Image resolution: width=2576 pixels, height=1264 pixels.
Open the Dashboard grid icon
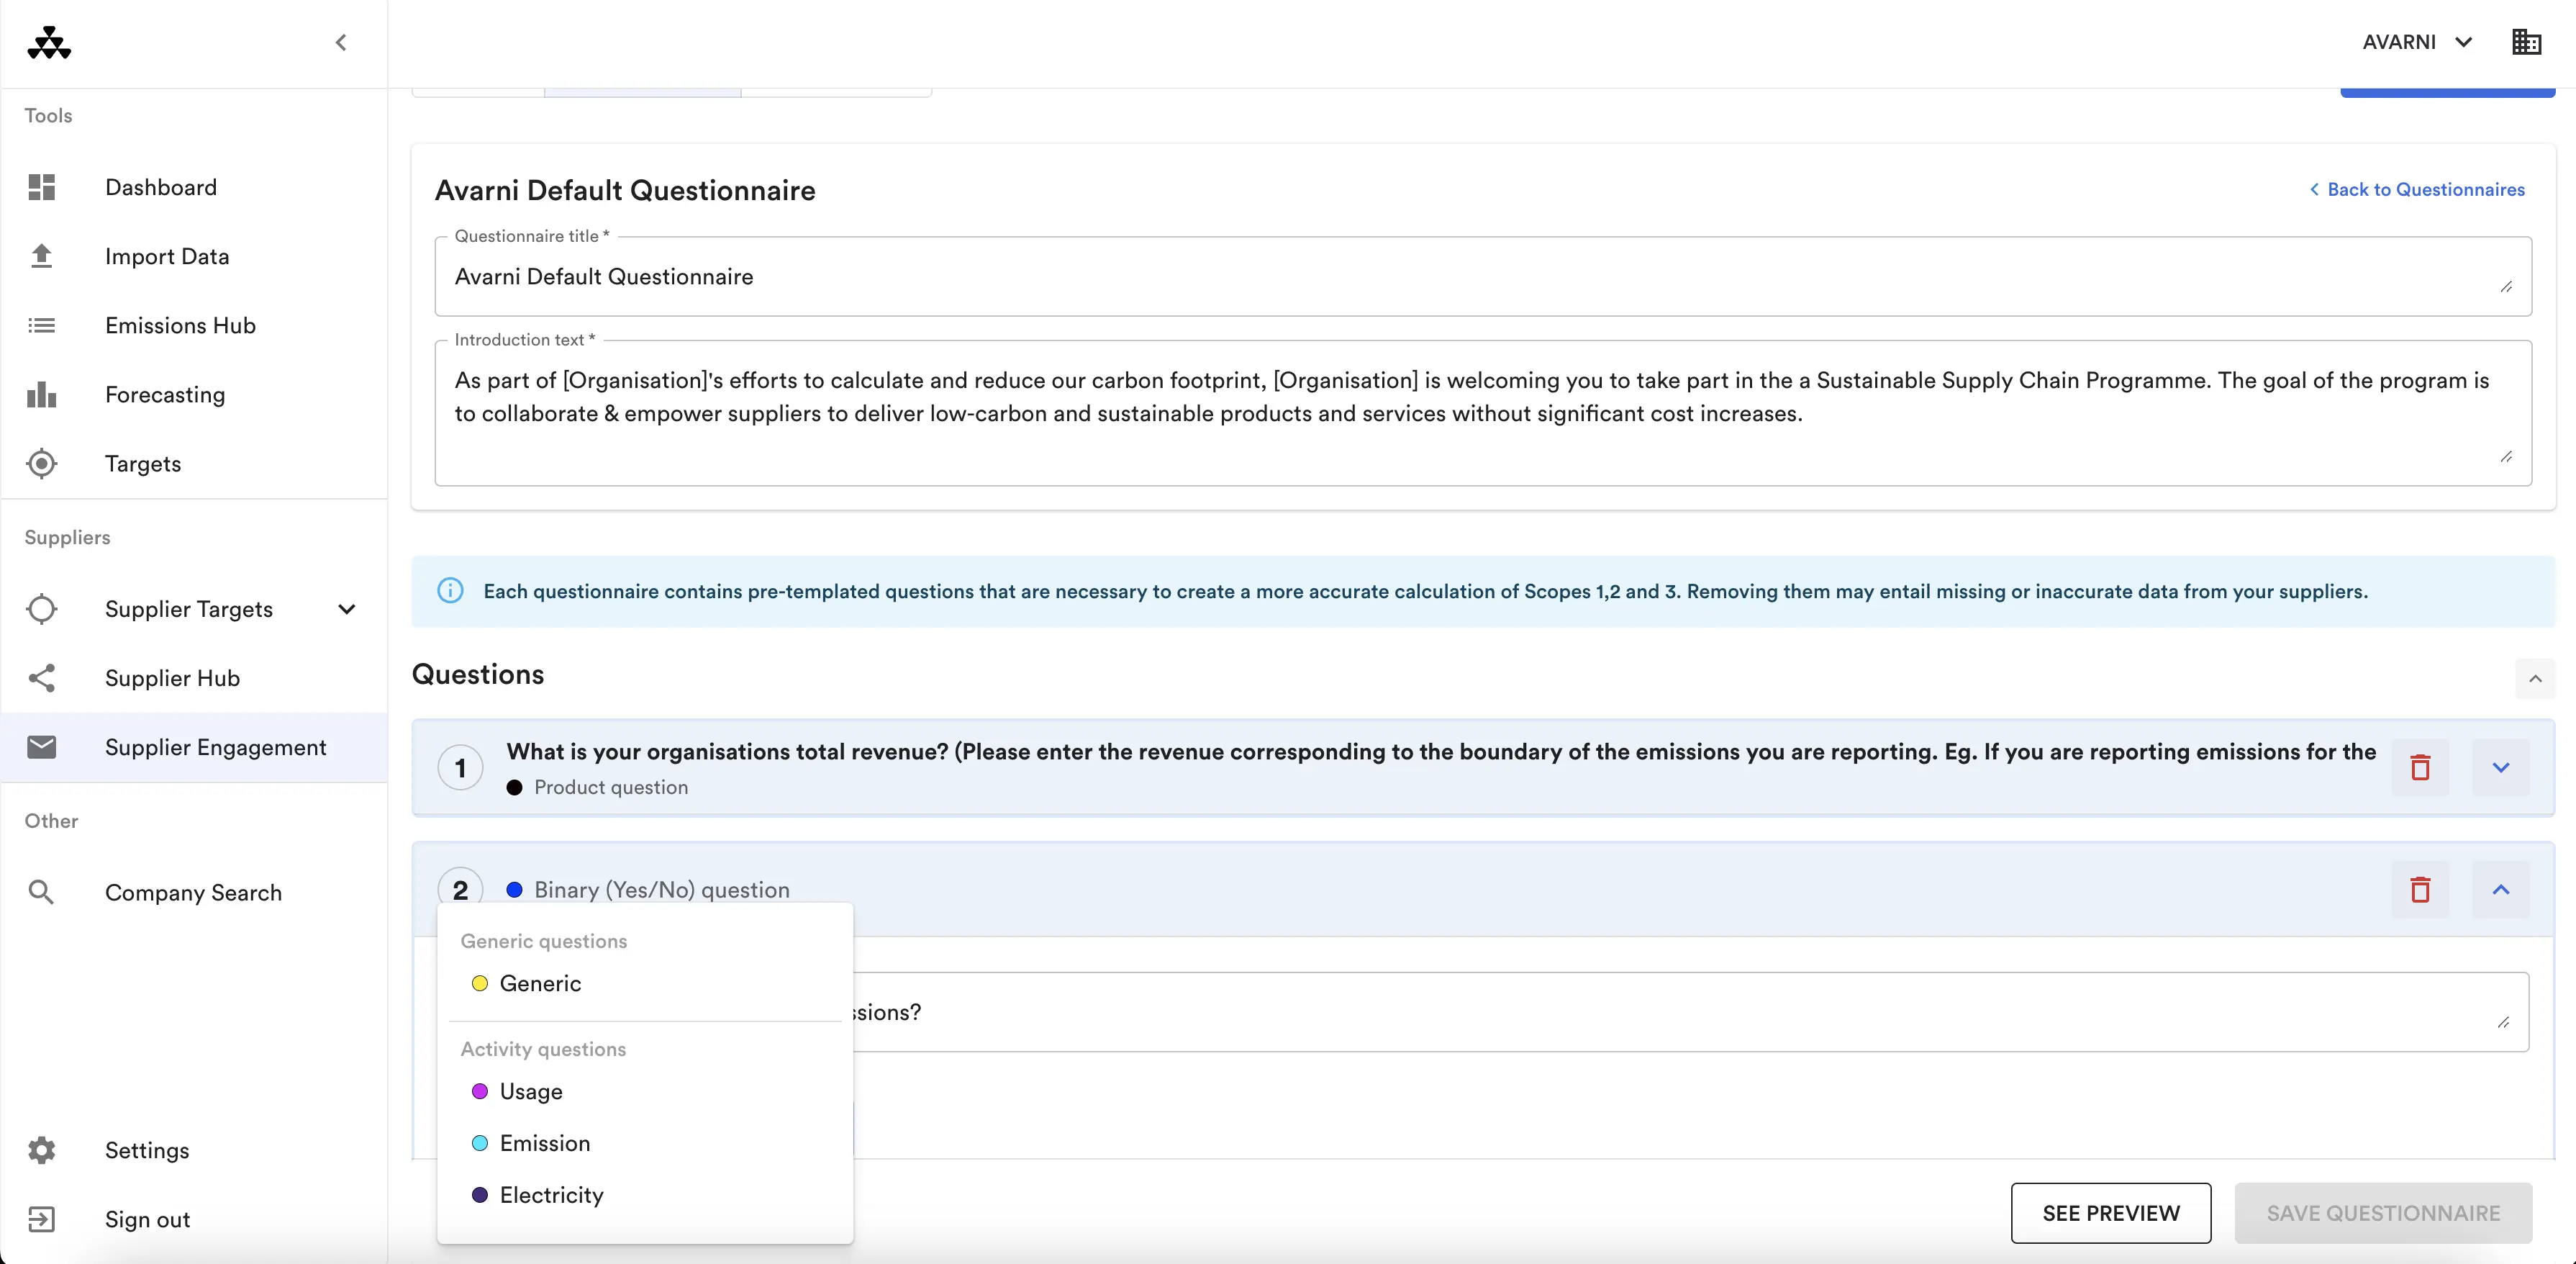pos(41,187)
